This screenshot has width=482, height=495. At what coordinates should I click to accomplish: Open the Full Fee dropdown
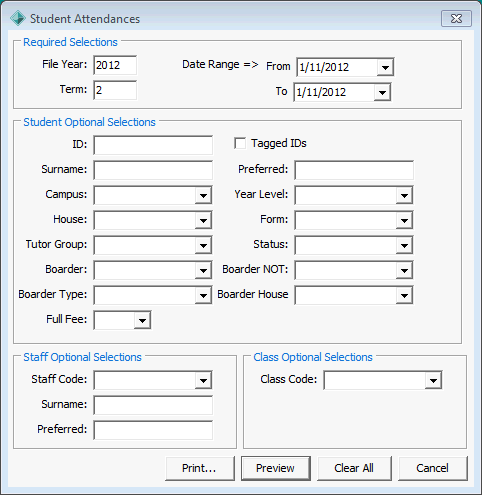coord(142,320)
